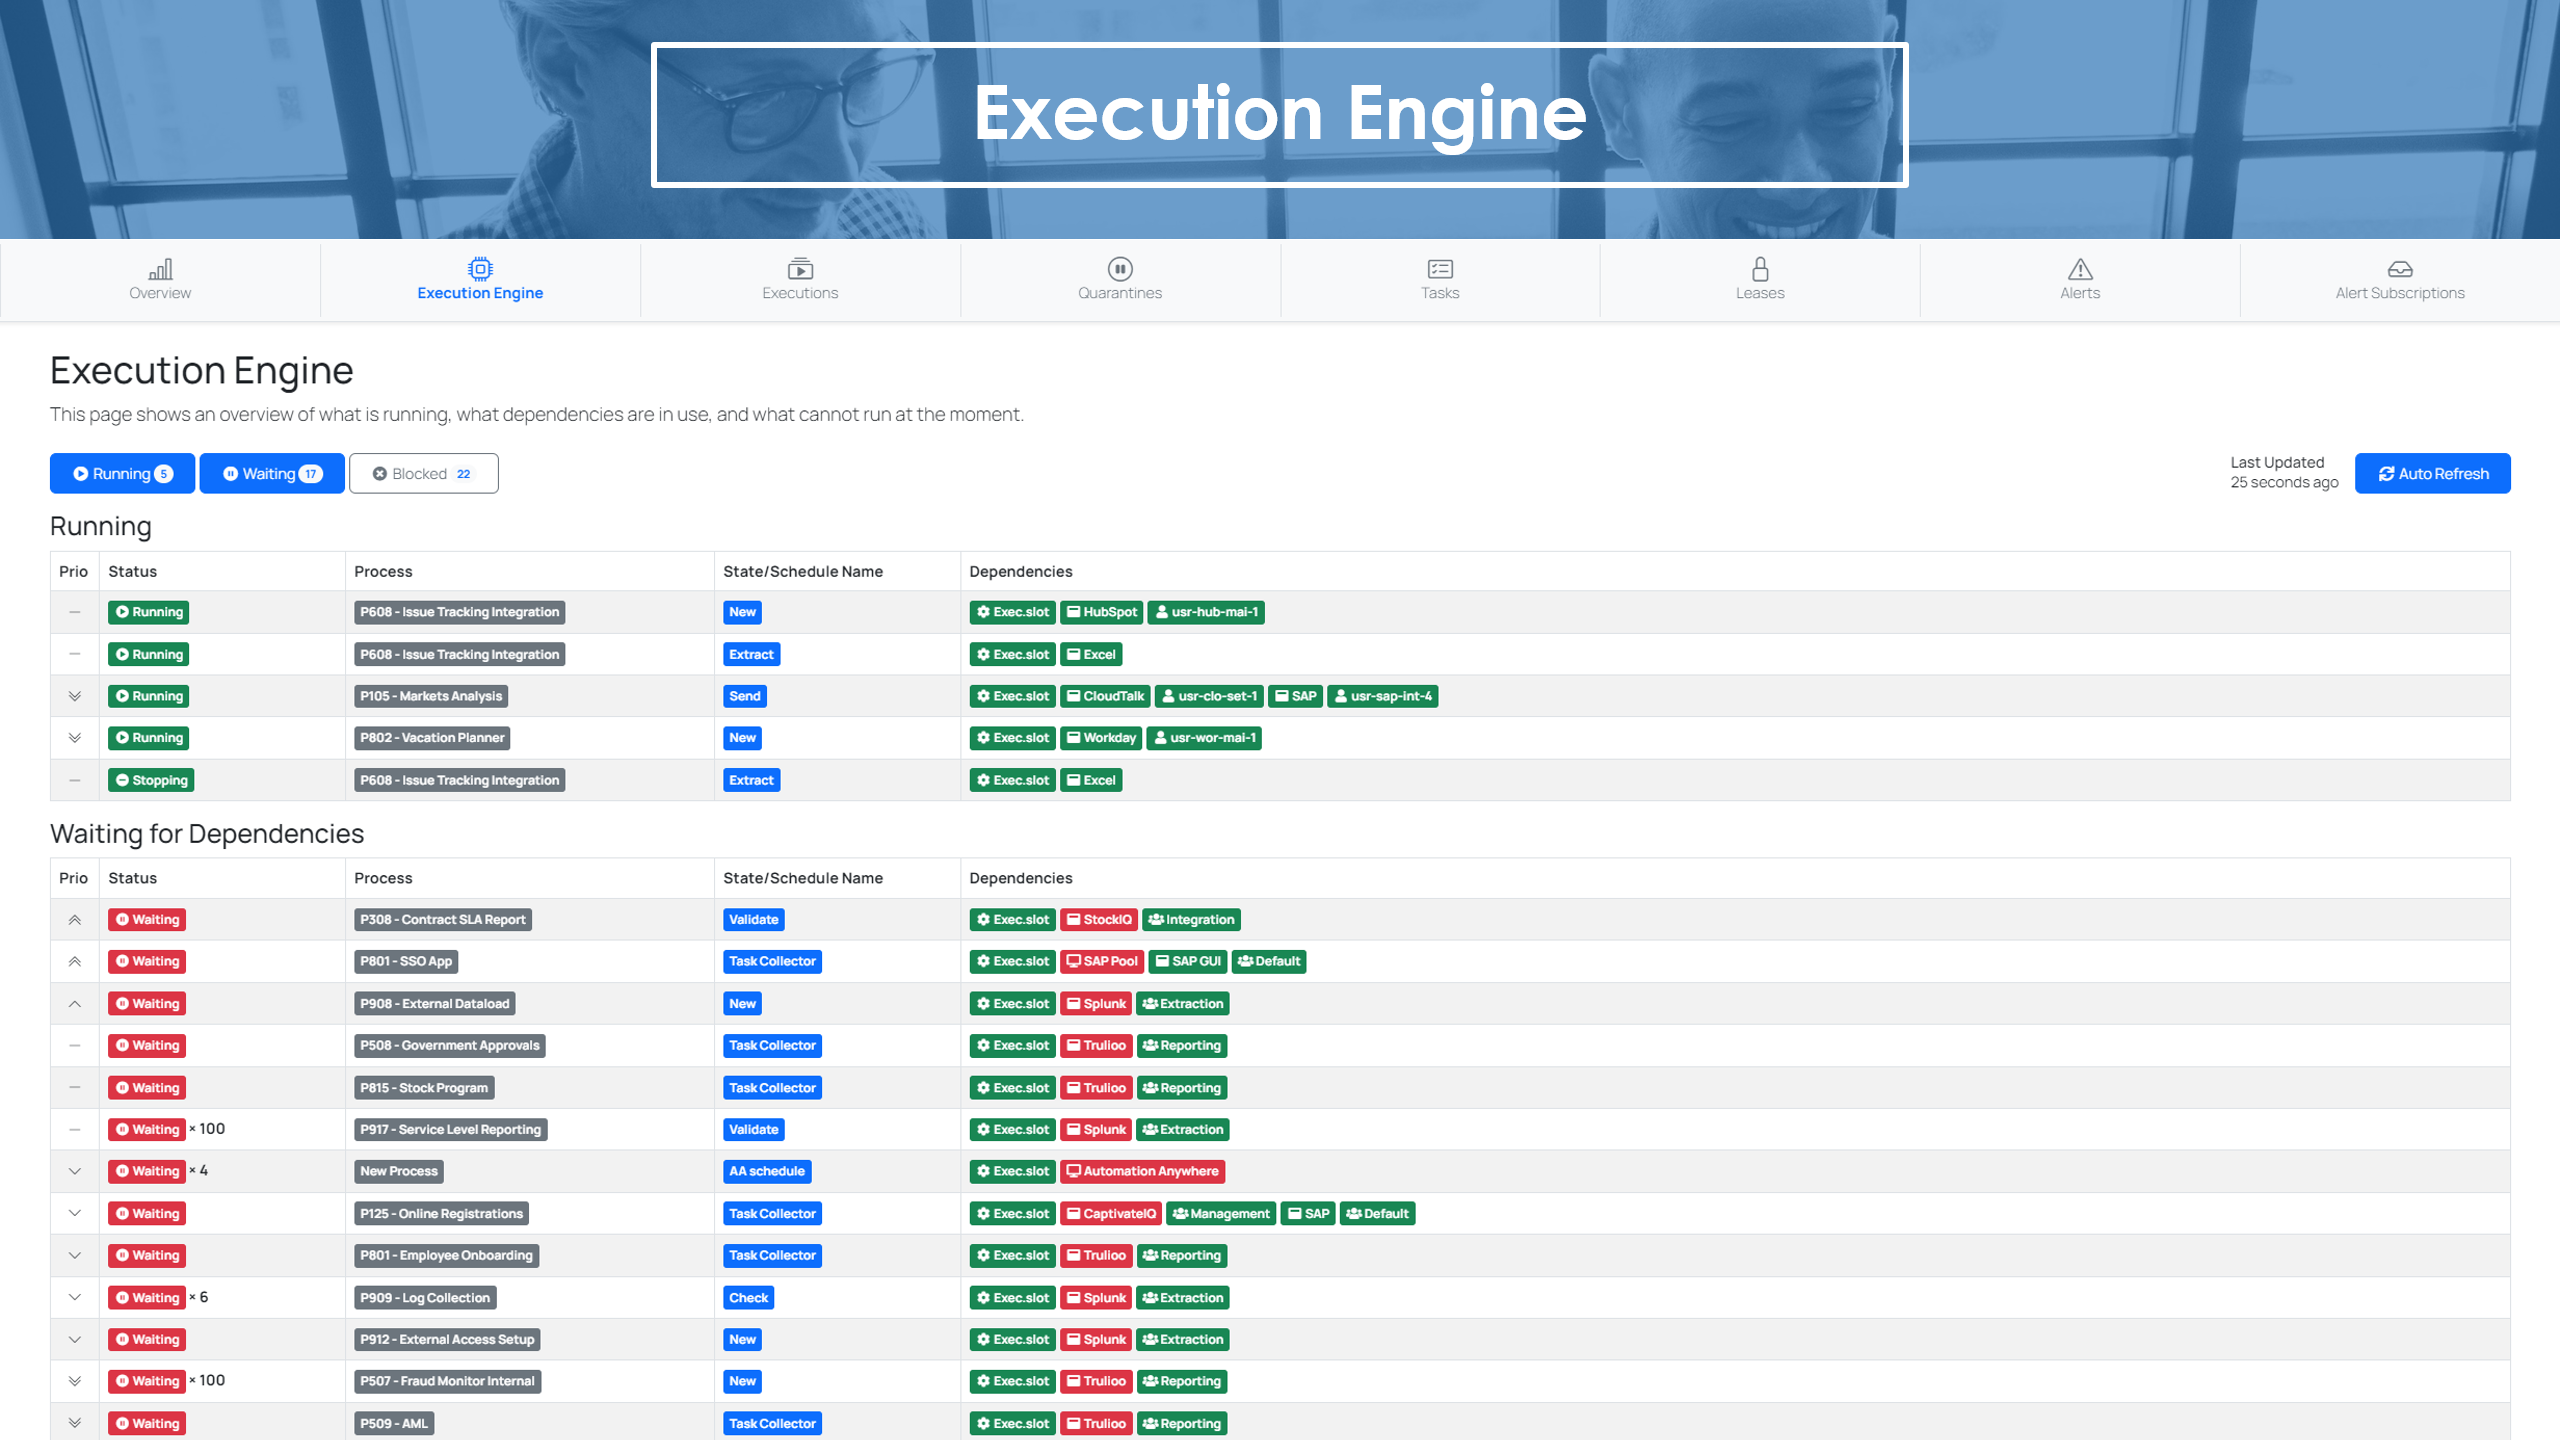Open the Quarantines pause icon
The height and width of the screenshot is (1440, 2560).
tap(1120, 268)
